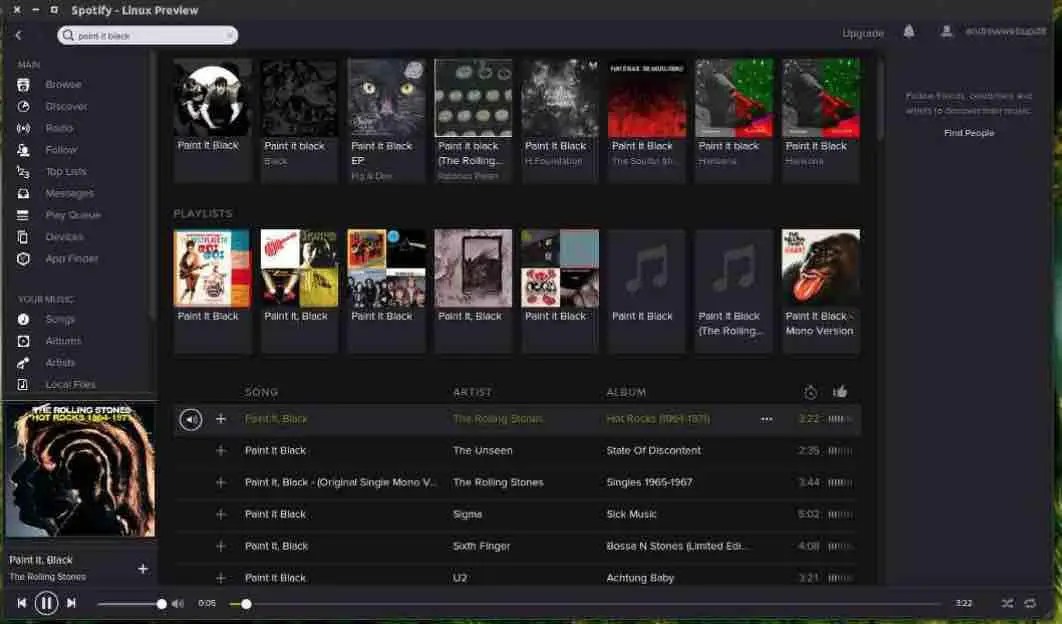Open more options for the Hot Rocks row

(x=767, y=419)
